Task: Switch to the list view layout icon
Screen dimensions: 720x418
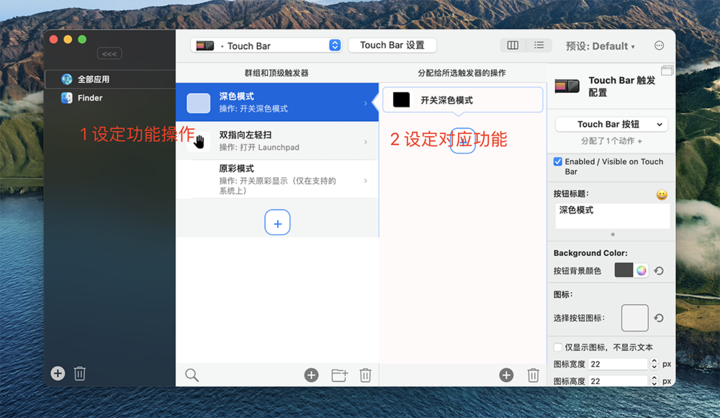Action: pyautogui.click(x=539, y=45)
